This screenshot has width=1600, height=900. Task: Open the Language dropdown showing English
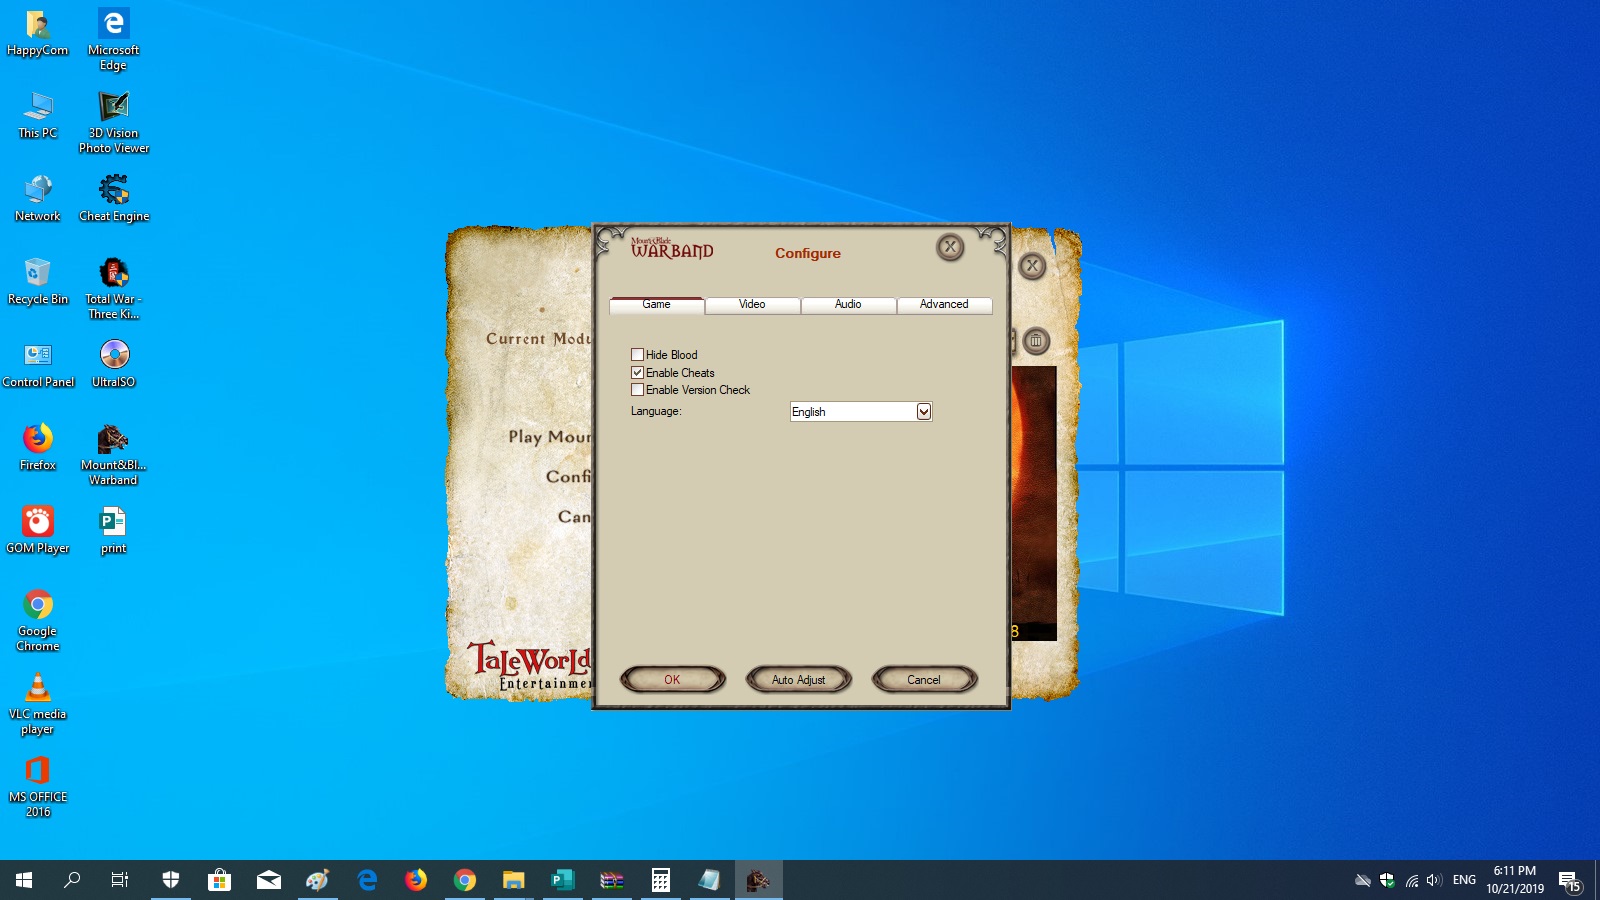tap(861, 412)
